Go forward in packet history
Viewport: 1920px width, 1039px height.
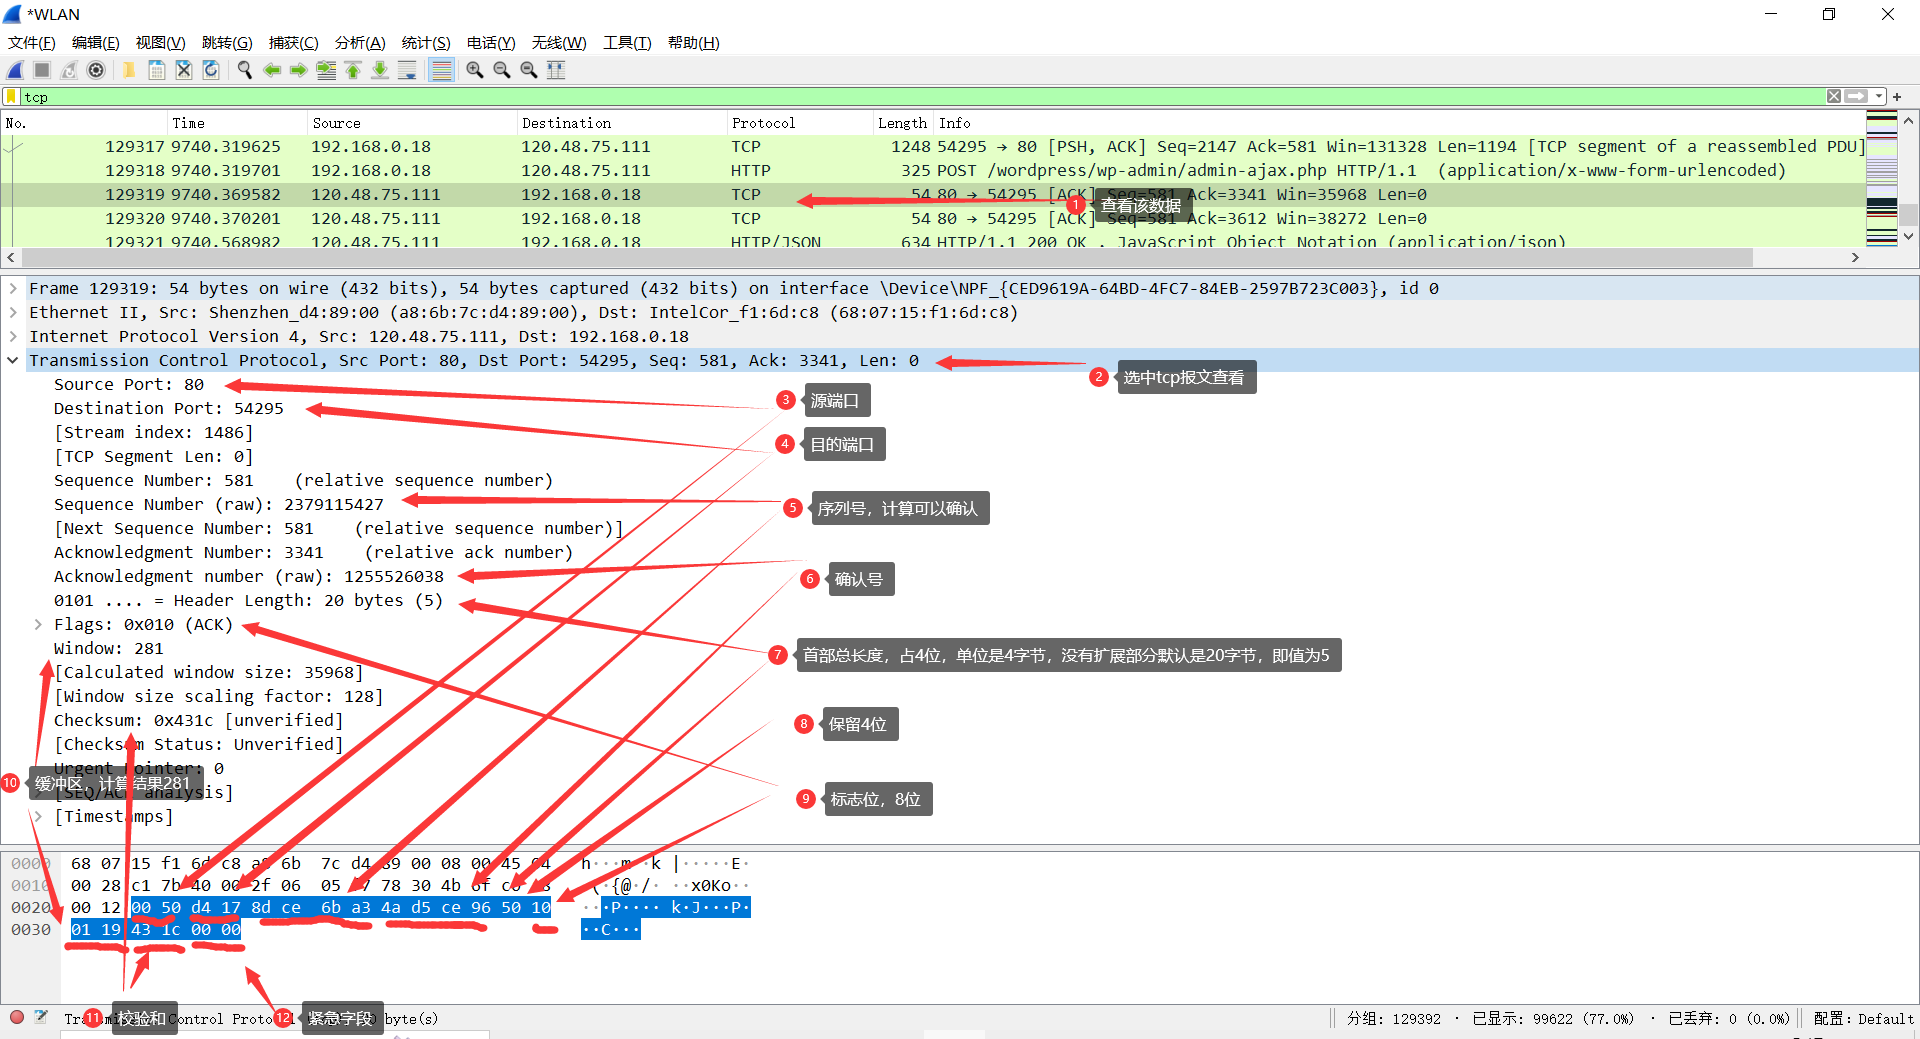tap(298, 70)
